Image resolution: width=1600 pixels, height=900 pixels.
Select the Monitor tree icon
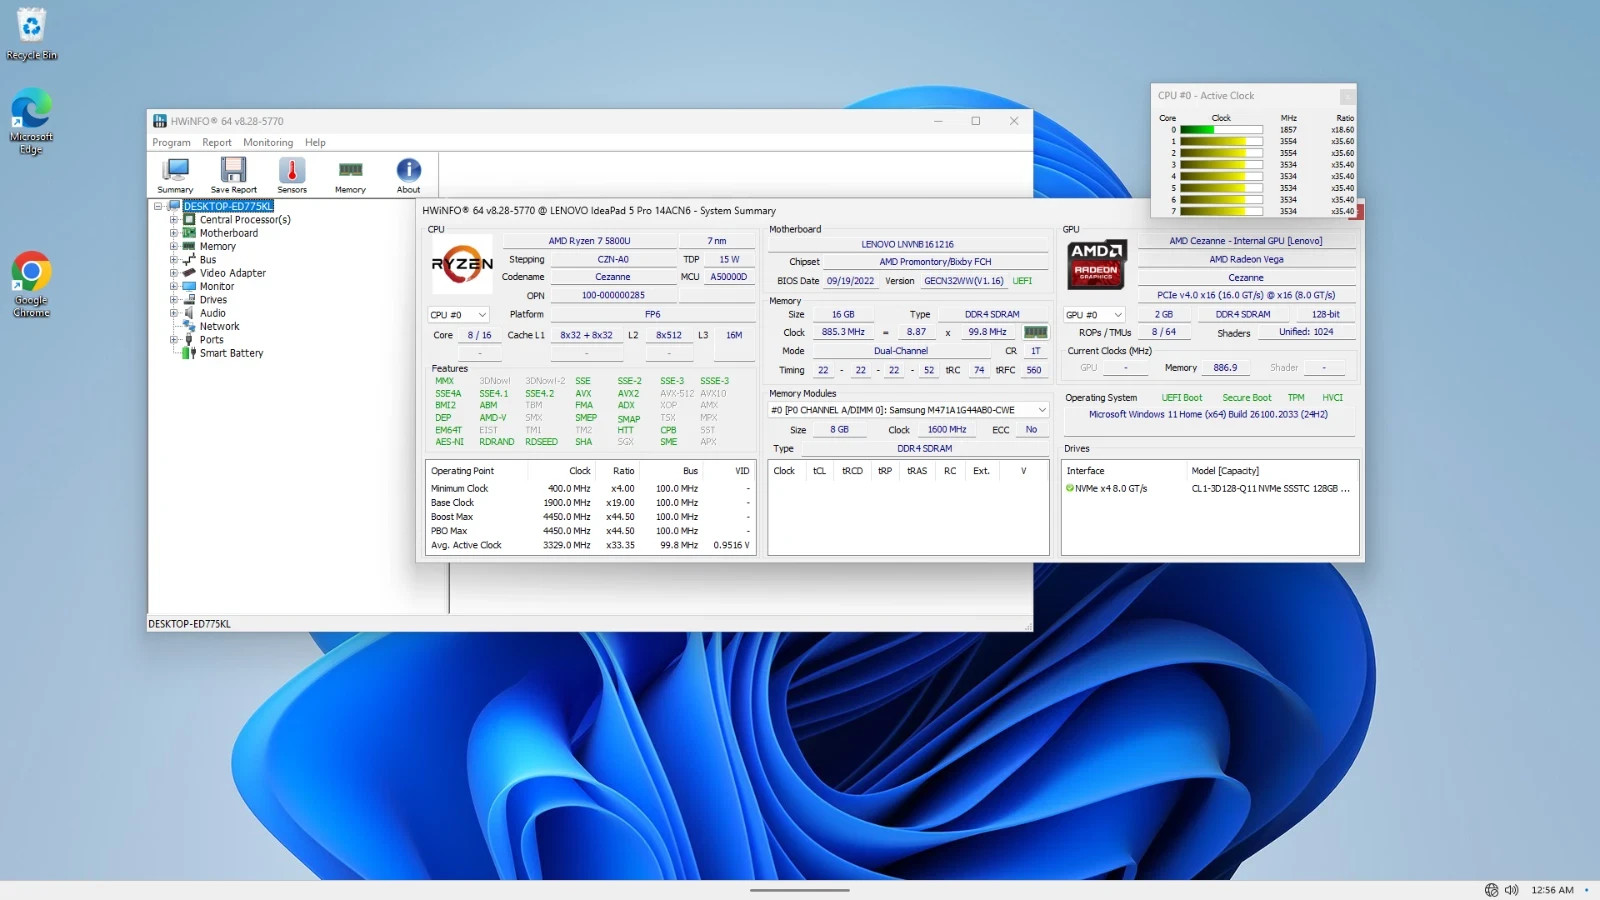pos(189,286)
